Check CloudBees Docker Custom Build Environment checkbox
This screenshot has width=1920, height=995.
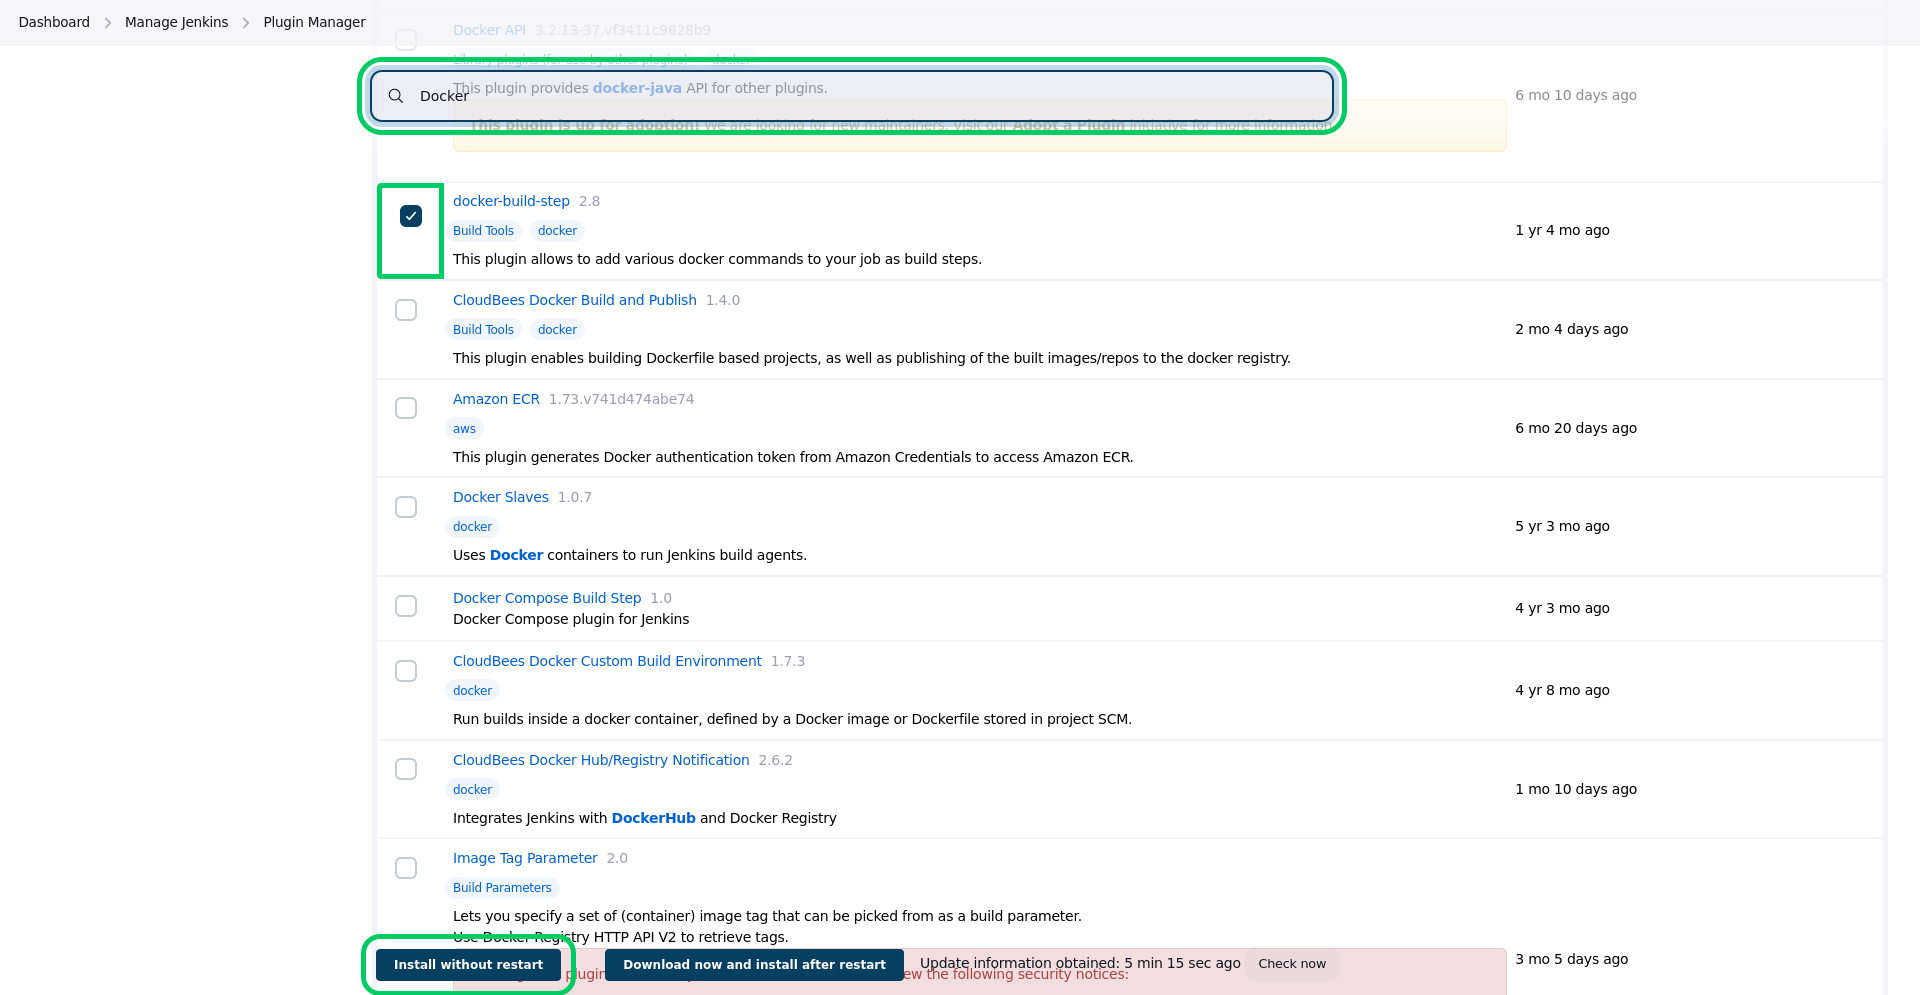(406, 671)
